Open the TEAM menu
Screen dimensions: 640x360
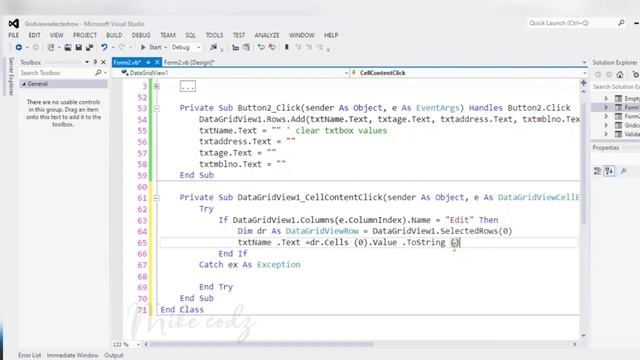[168, 36]
